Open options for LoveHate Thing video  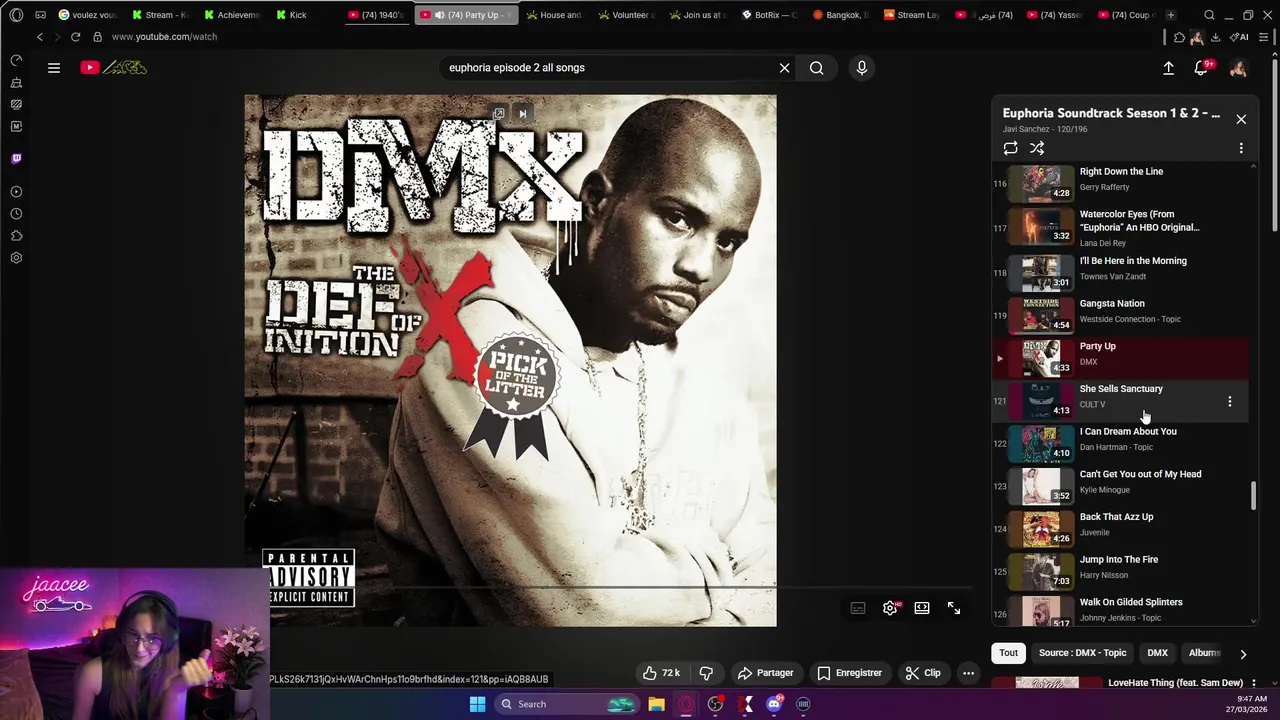(1253, 683)
